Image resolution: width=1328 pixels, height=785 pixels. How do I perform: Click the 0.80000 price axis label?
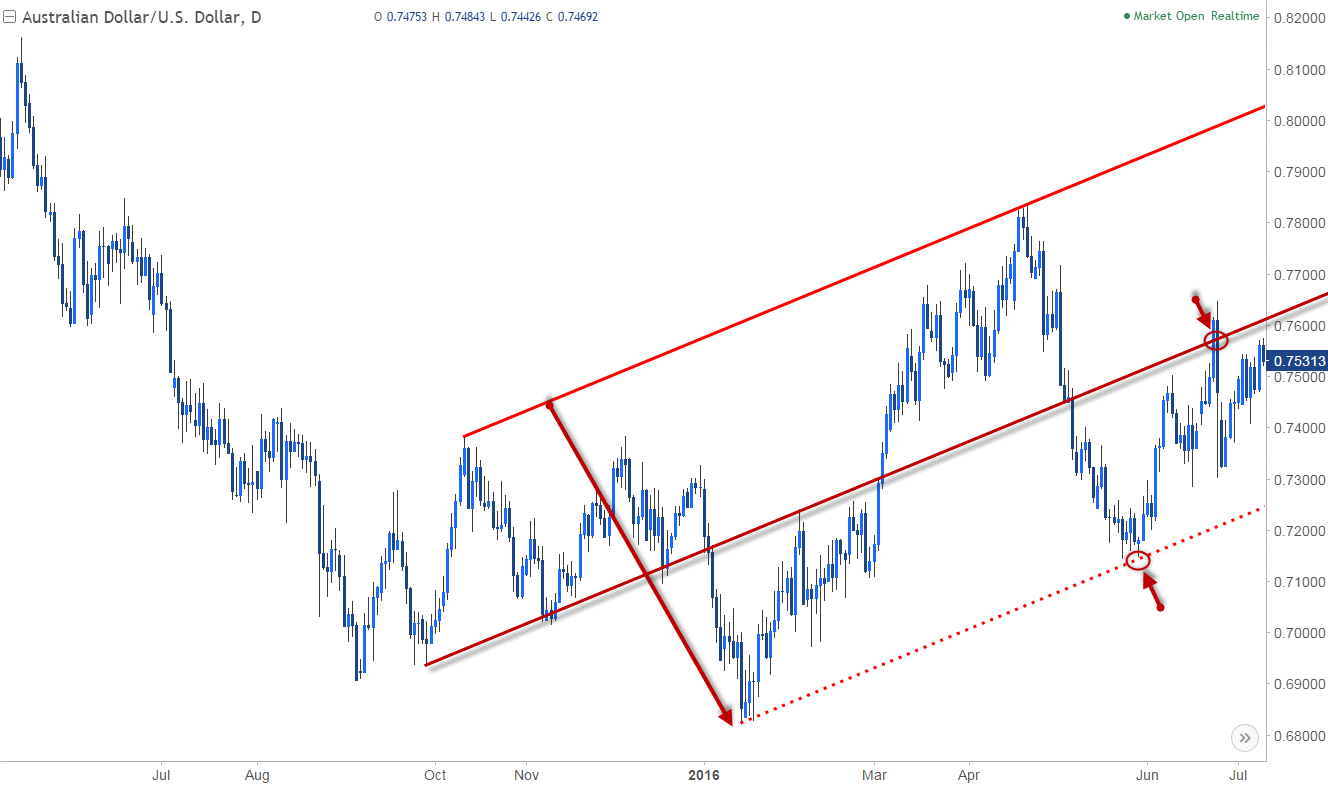(x=1298, y=121)
